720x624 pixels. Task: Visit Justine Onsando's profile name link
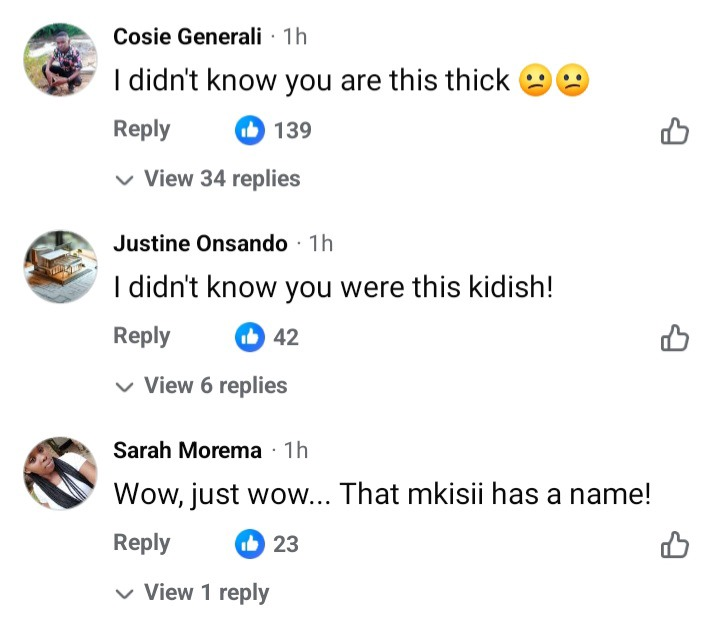[x=200, y=244]
